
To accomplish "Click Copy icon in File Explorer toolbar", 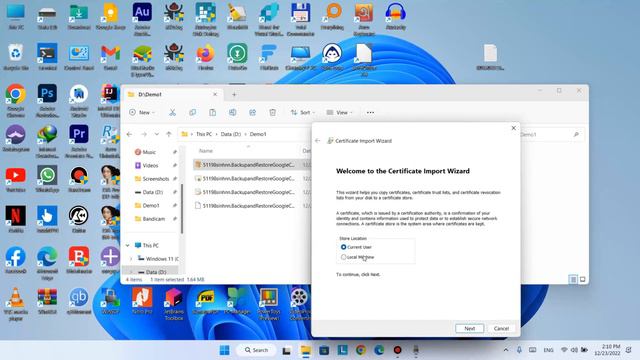I will [192, 112].
